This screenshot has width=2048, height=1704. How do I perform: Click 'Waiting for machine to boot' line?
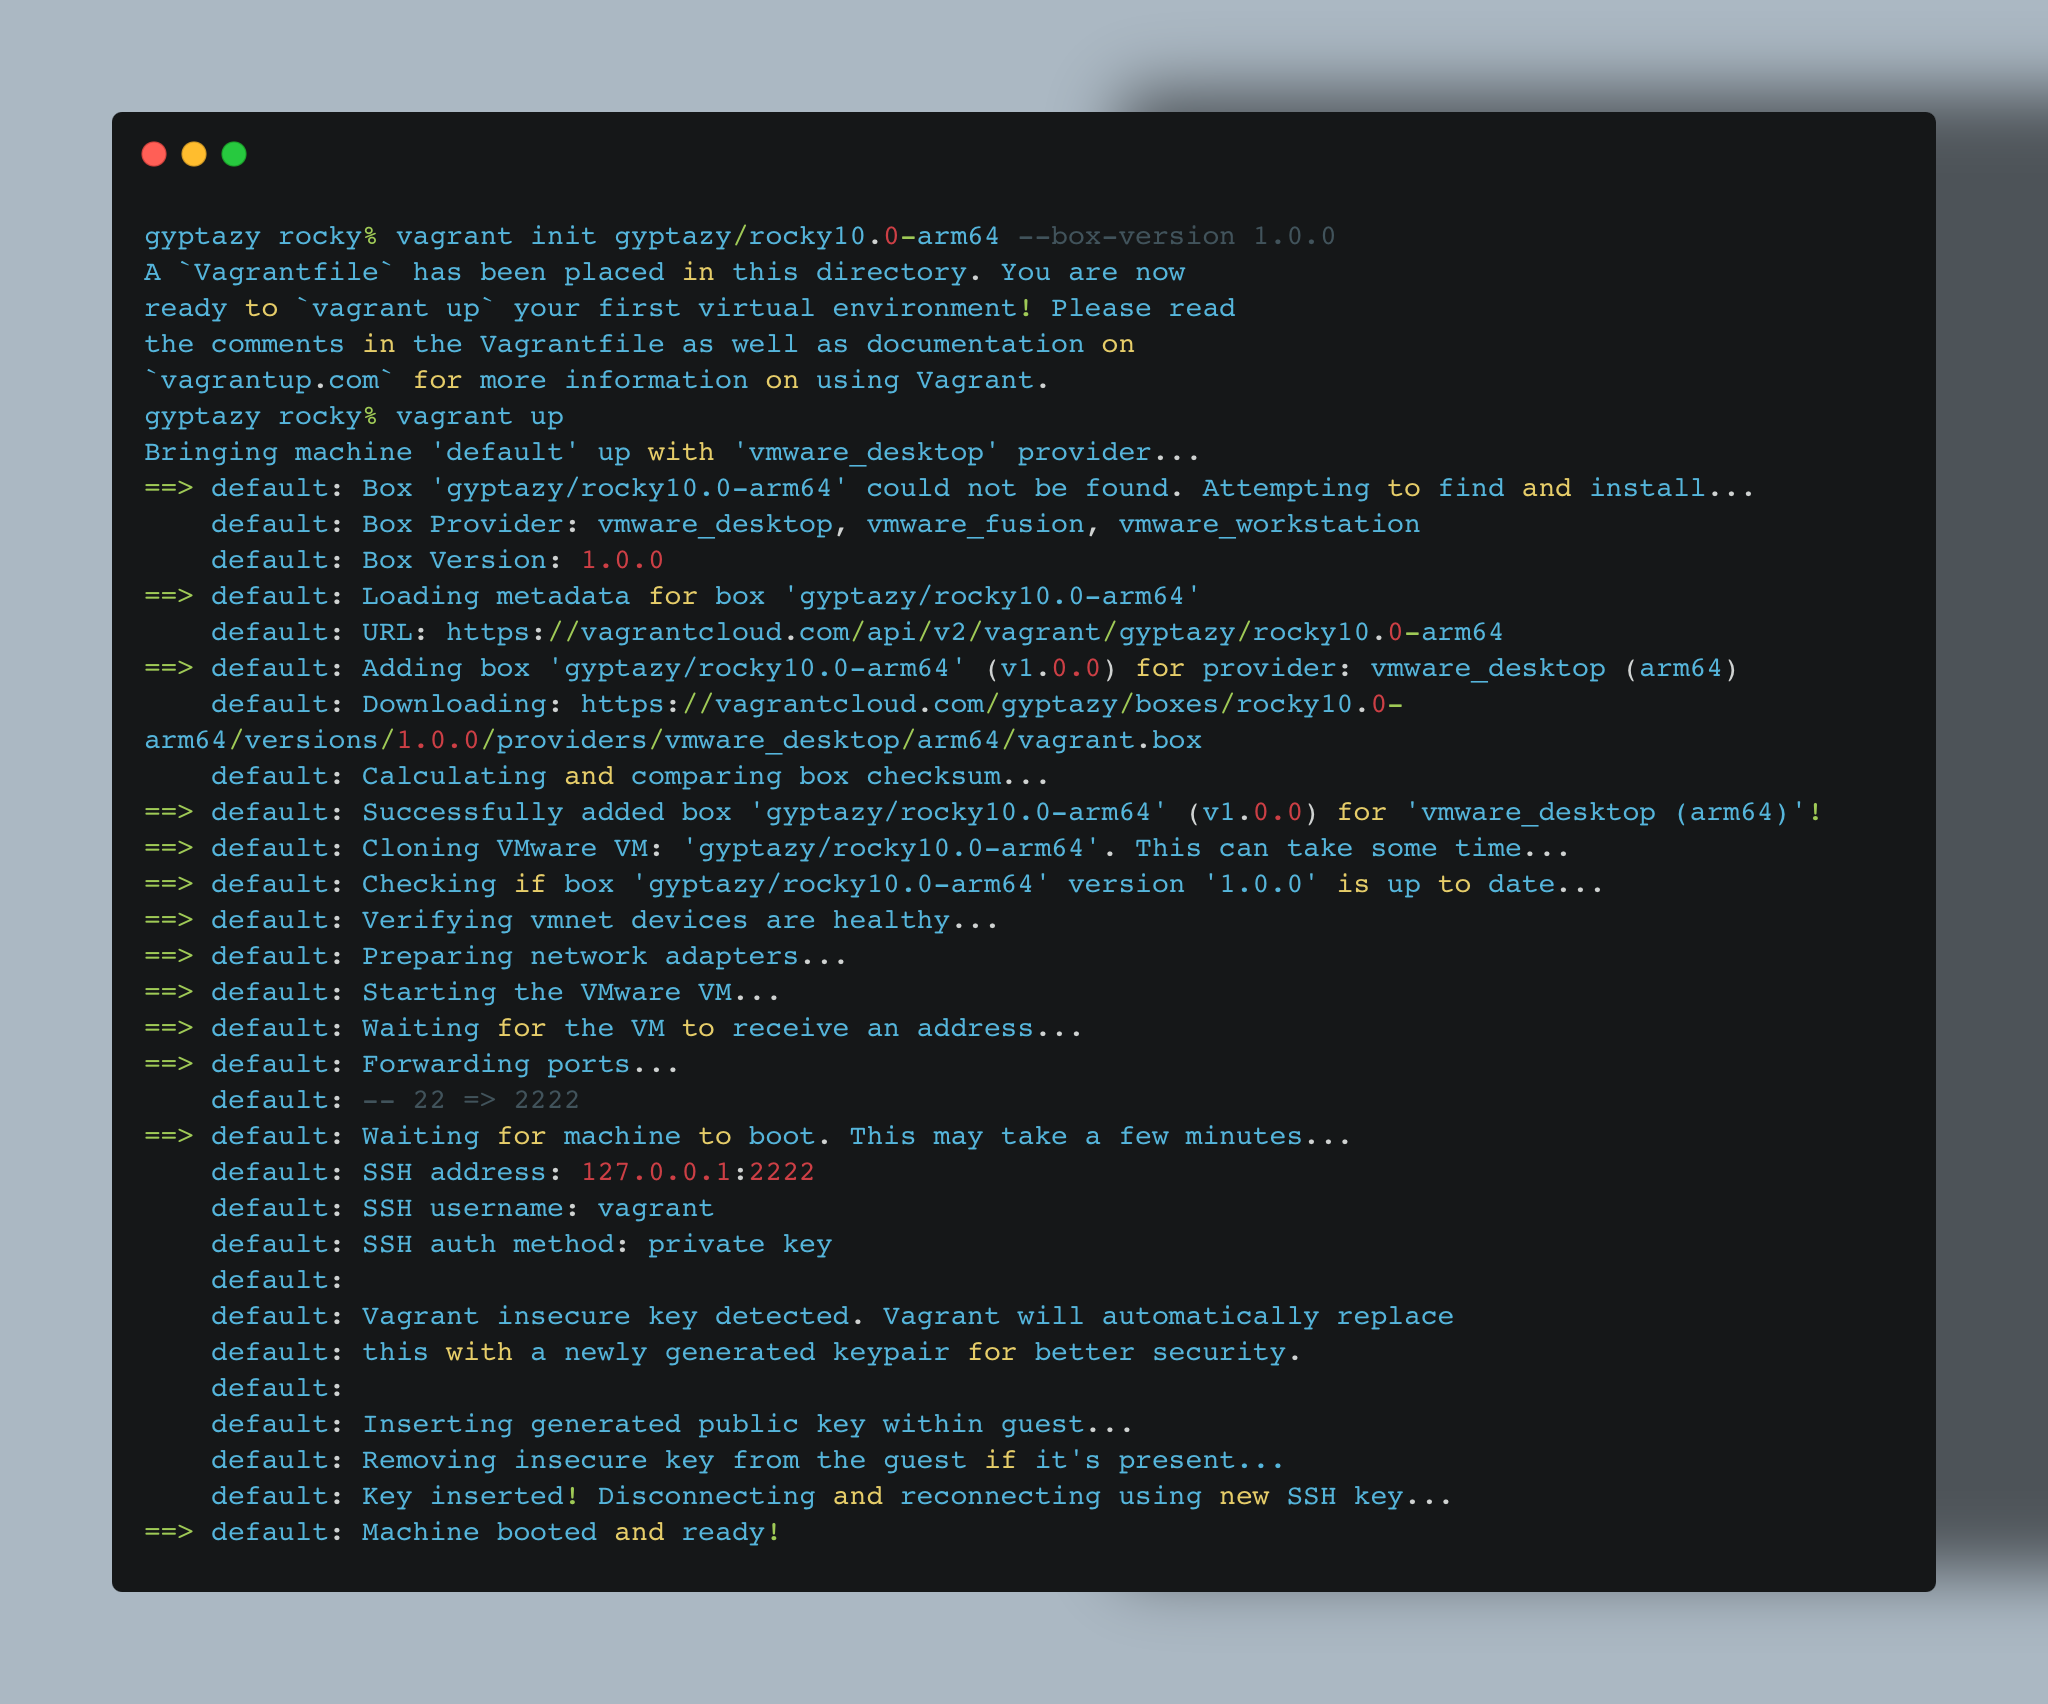point(747,1137)
